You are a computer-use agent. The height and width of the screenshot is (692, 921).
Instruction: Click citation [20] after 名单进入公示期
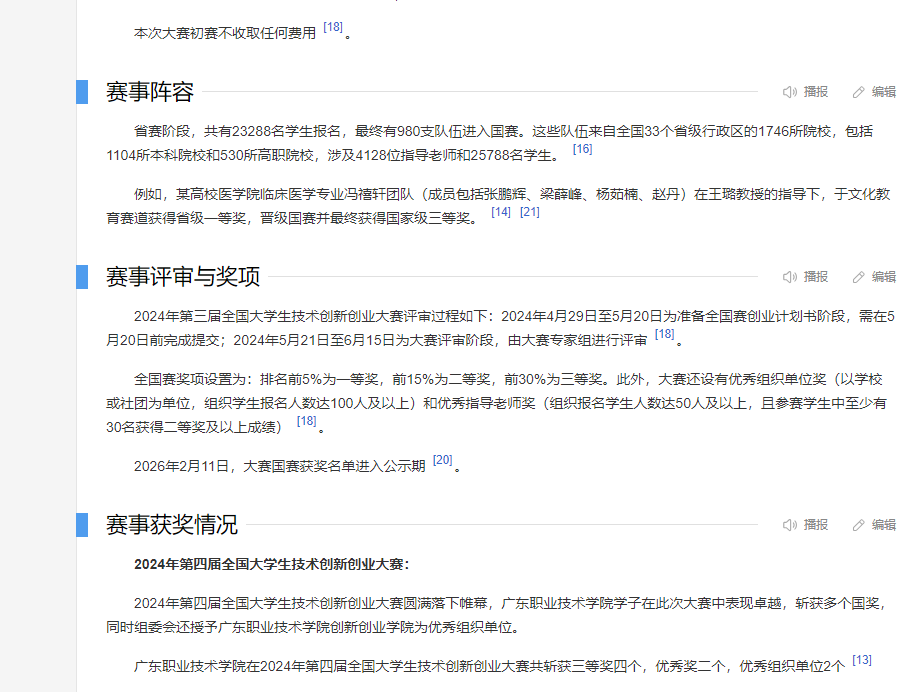442,460
